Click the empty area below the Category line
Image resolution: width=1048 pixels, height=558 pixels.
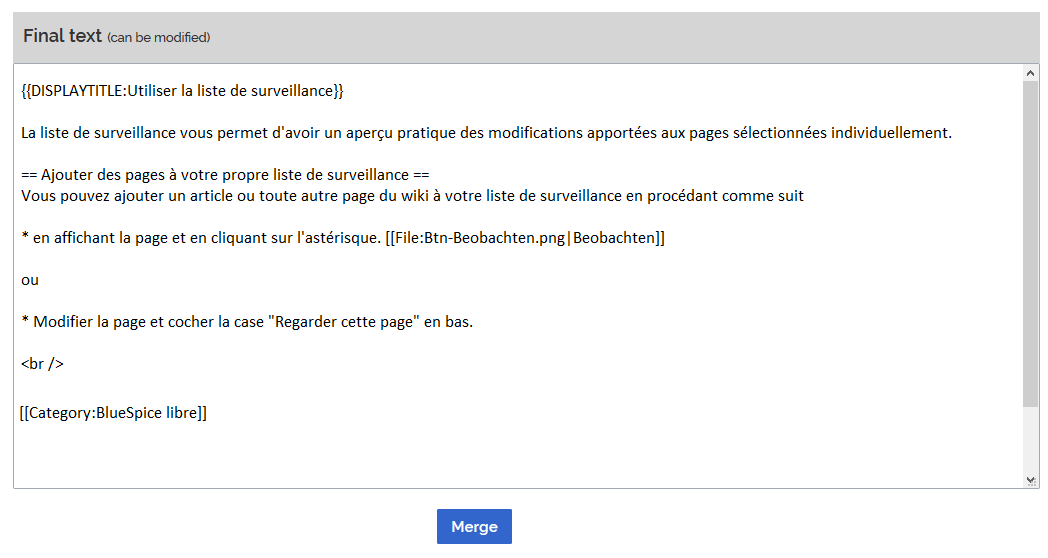coord(515,454)
